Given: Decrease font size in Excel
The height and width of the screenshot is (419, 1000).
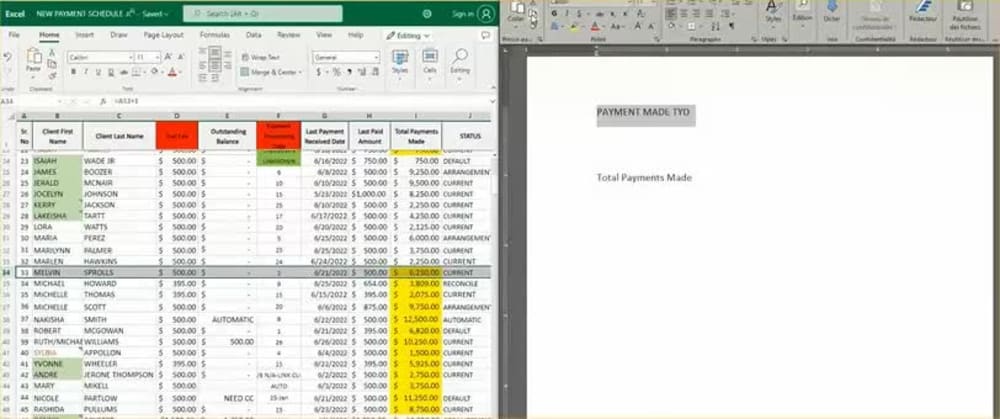Looking at the screenshot, I should 180,57.
